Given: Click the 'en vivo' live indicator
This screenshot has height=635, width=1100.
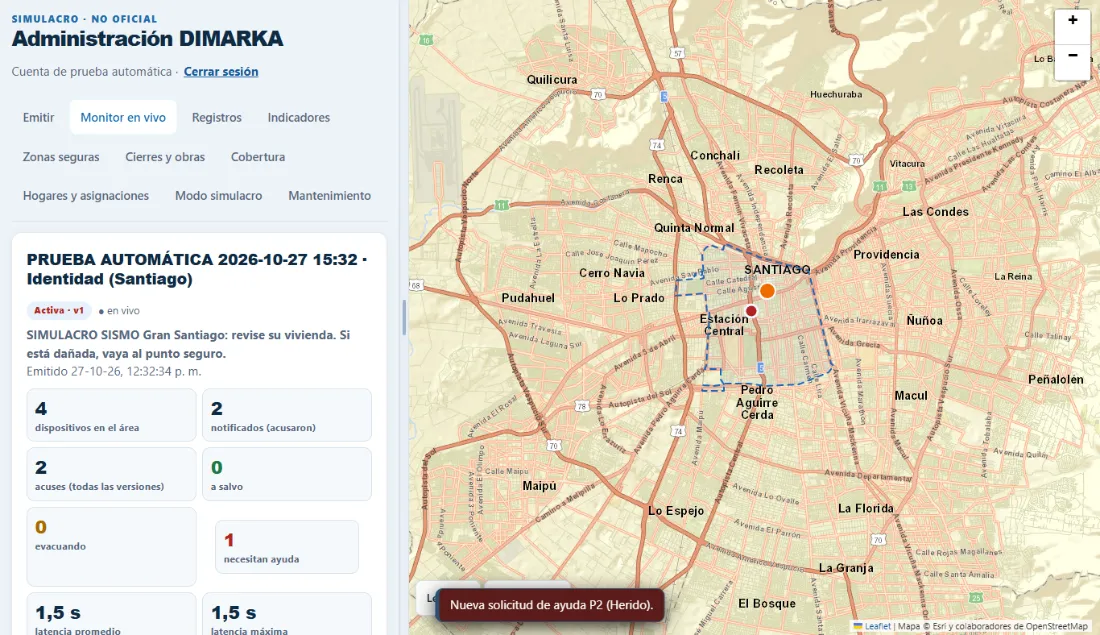Looking at the screenshot, I should (x=119, y=311).
